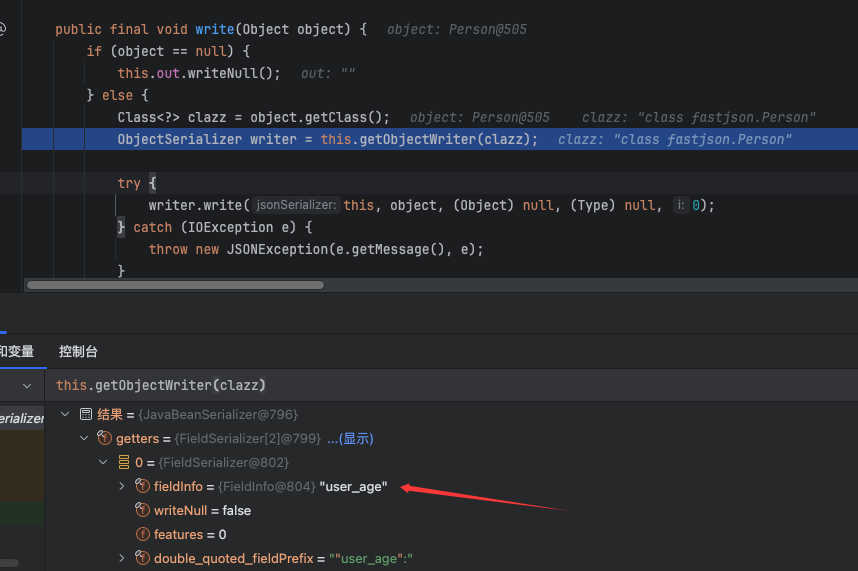Click the editor horizontal scrollbar thumb

[175, 285]
